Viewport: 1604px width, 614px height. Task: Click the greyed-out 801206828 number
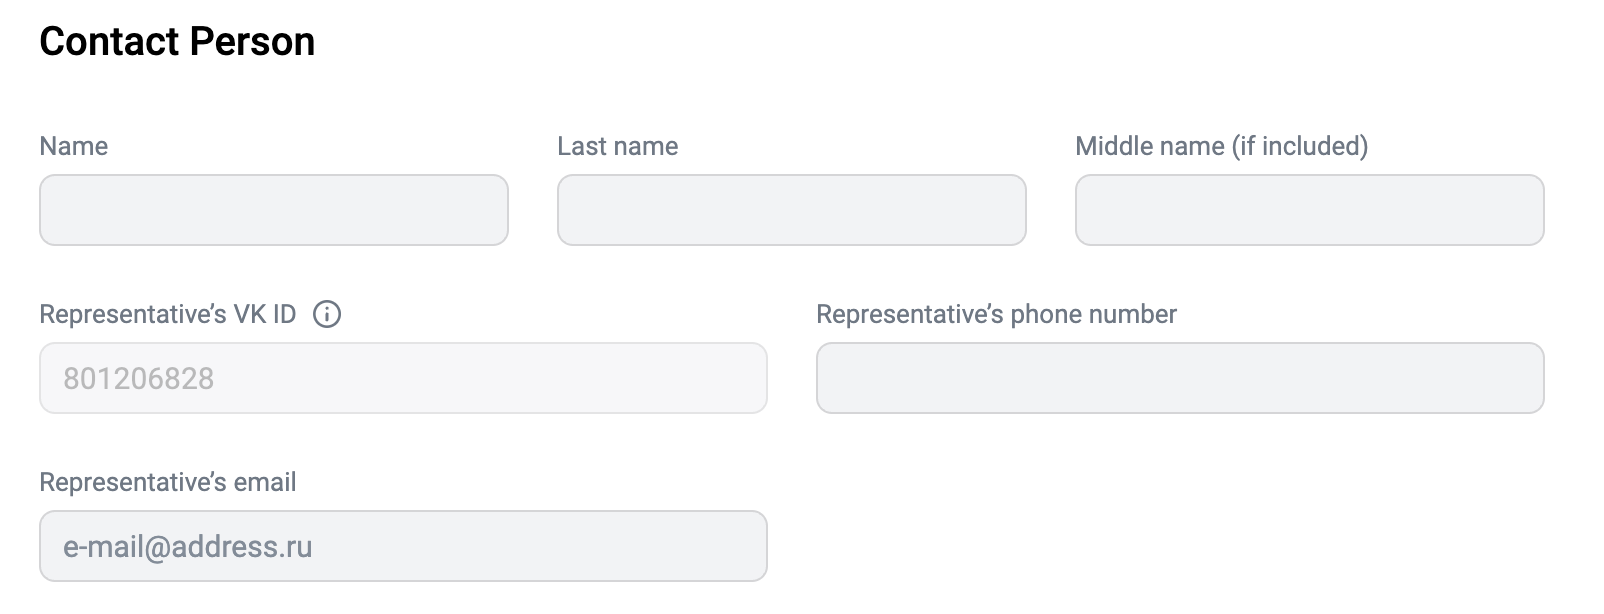(139, 378)
